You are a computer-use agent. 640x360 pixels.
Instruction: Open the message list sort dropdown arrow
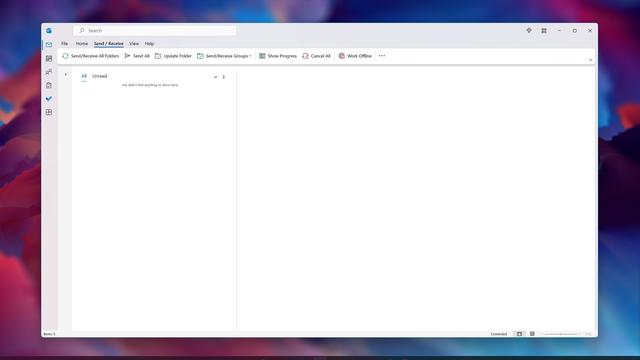pos(216,77)
